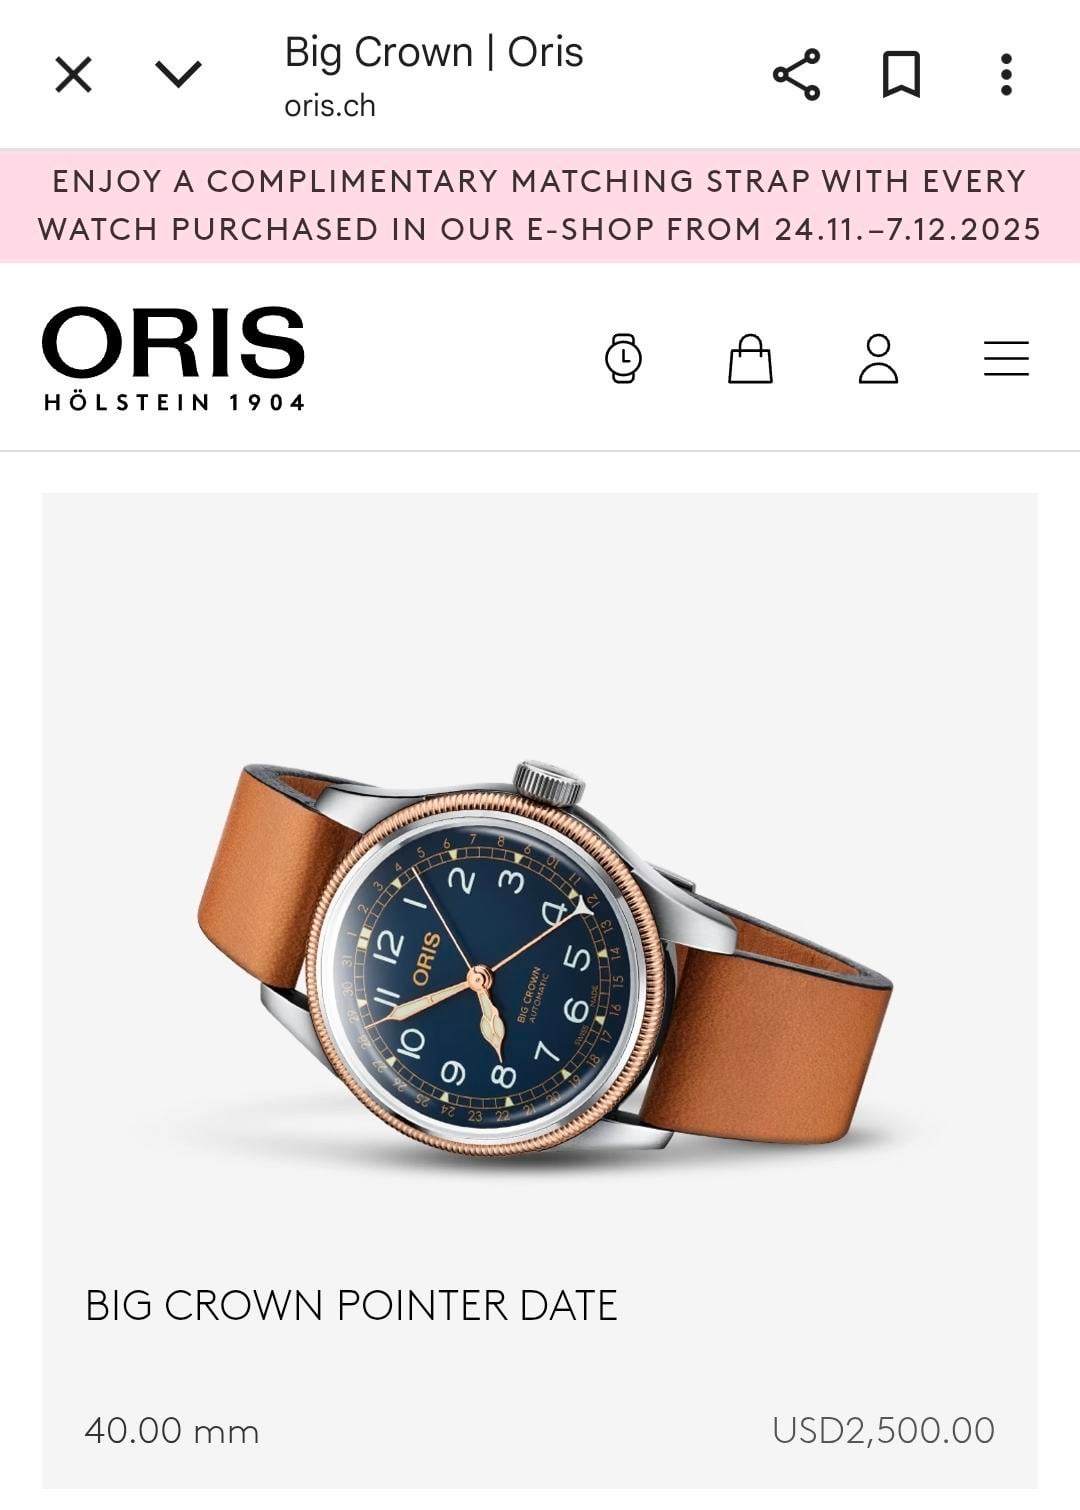Tap the 40.00 mm size label
Viewport: 1080px width, 1510px height.
coord(172,1430)
